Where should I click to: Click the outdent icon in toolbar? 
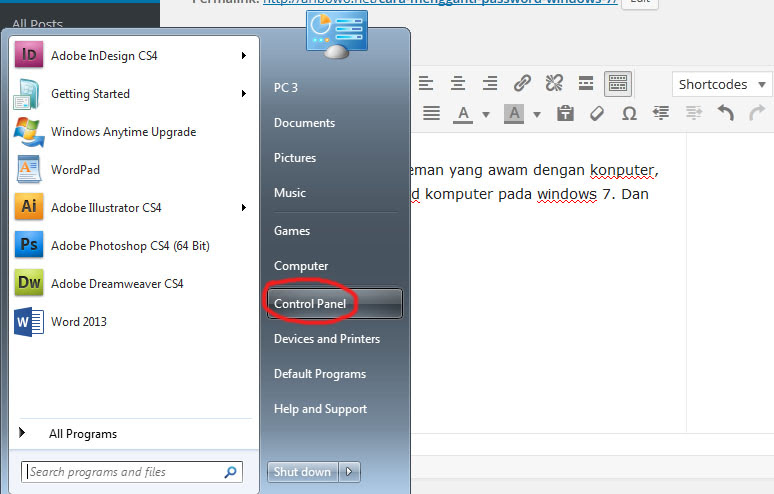[661, 114]
